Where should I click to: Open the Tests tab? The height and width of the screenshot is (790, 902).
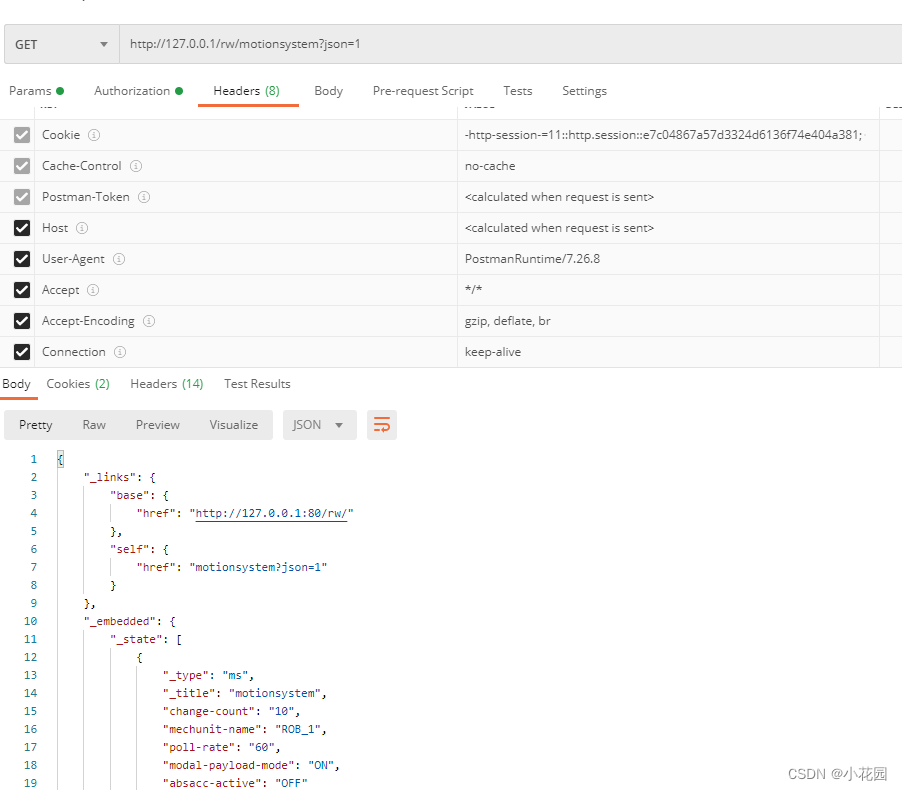point(518,91)
